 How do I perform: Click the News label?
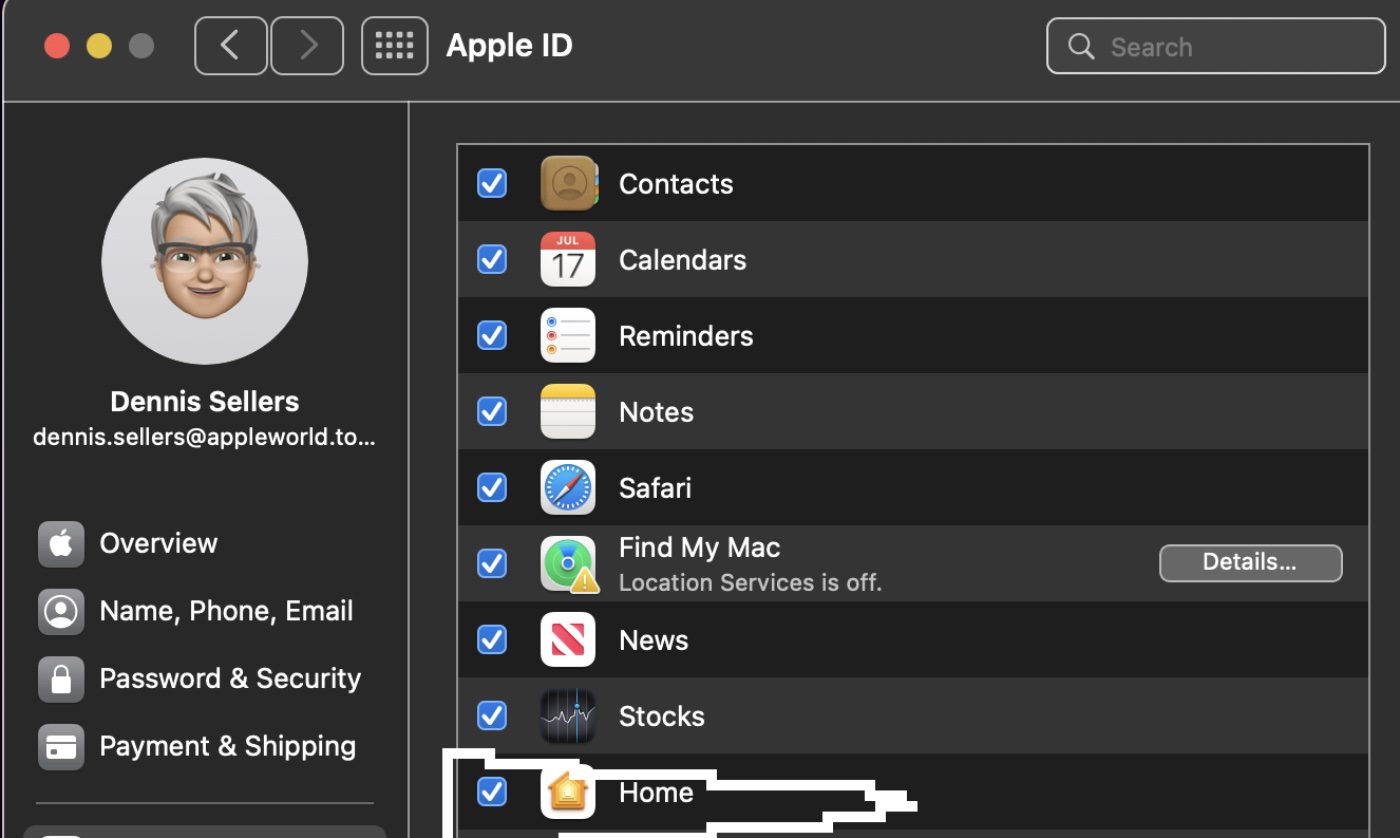tap(654, 640)
